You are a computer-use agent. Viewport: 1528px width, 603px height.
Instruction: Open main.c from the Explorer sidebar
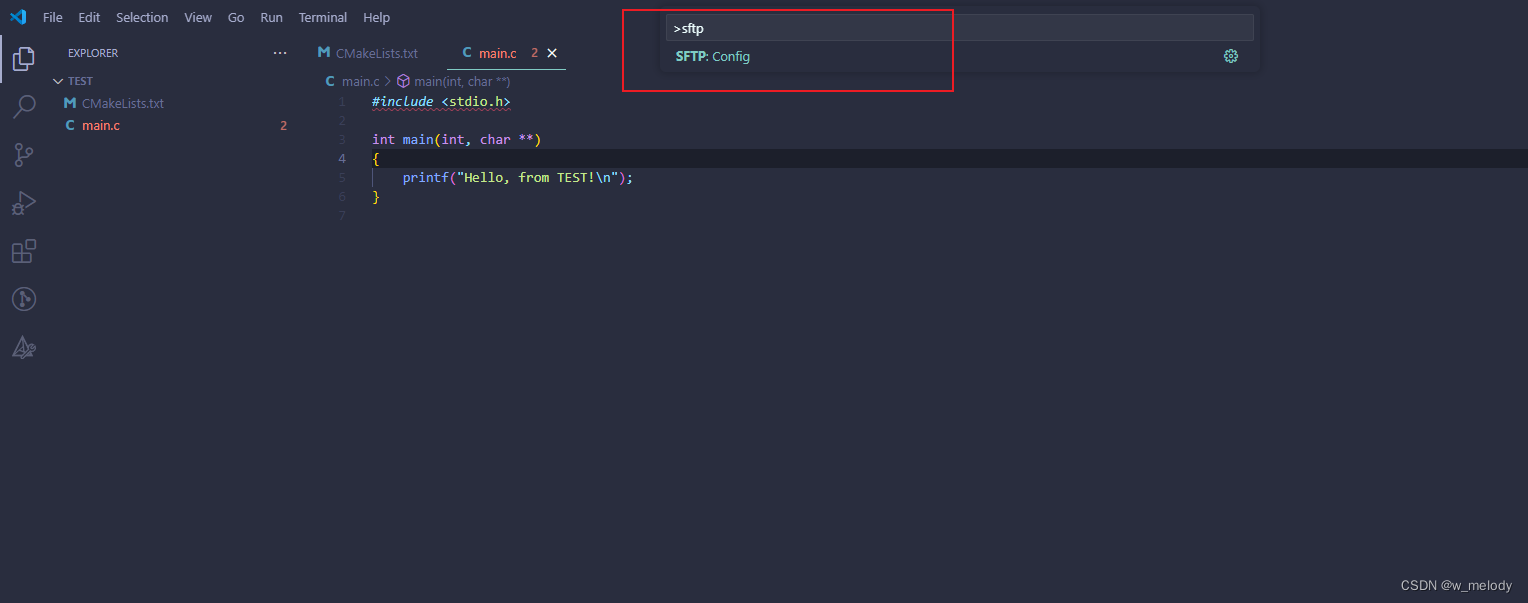click(100, 124)
